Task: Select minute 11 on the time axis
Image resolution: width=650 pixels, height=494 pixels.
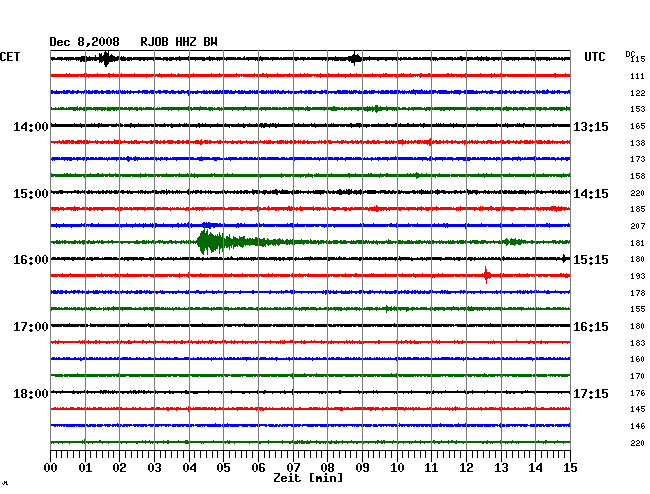Action: coord(431,467)
